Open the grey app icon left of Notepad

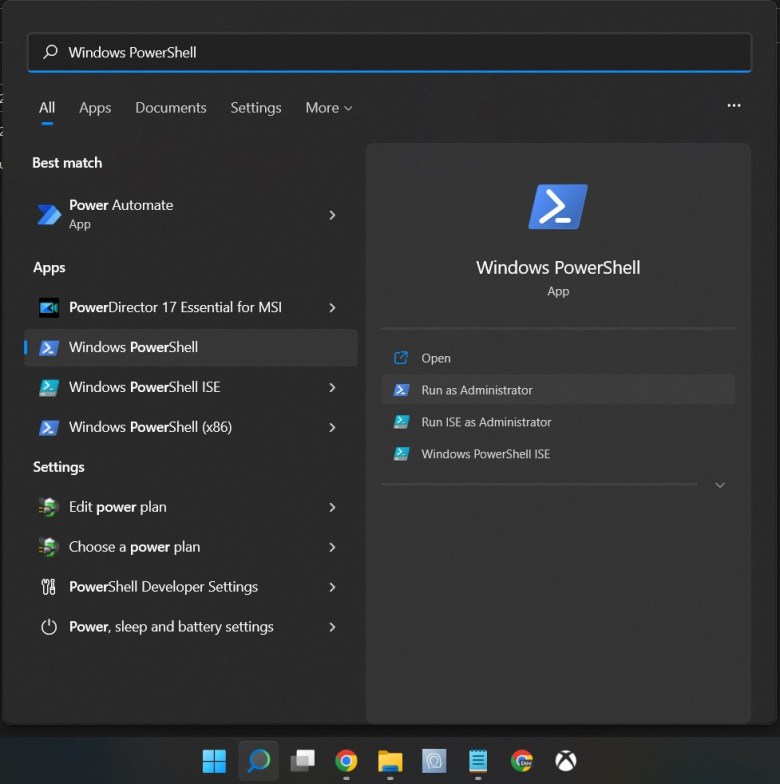(x=434, y=761)
